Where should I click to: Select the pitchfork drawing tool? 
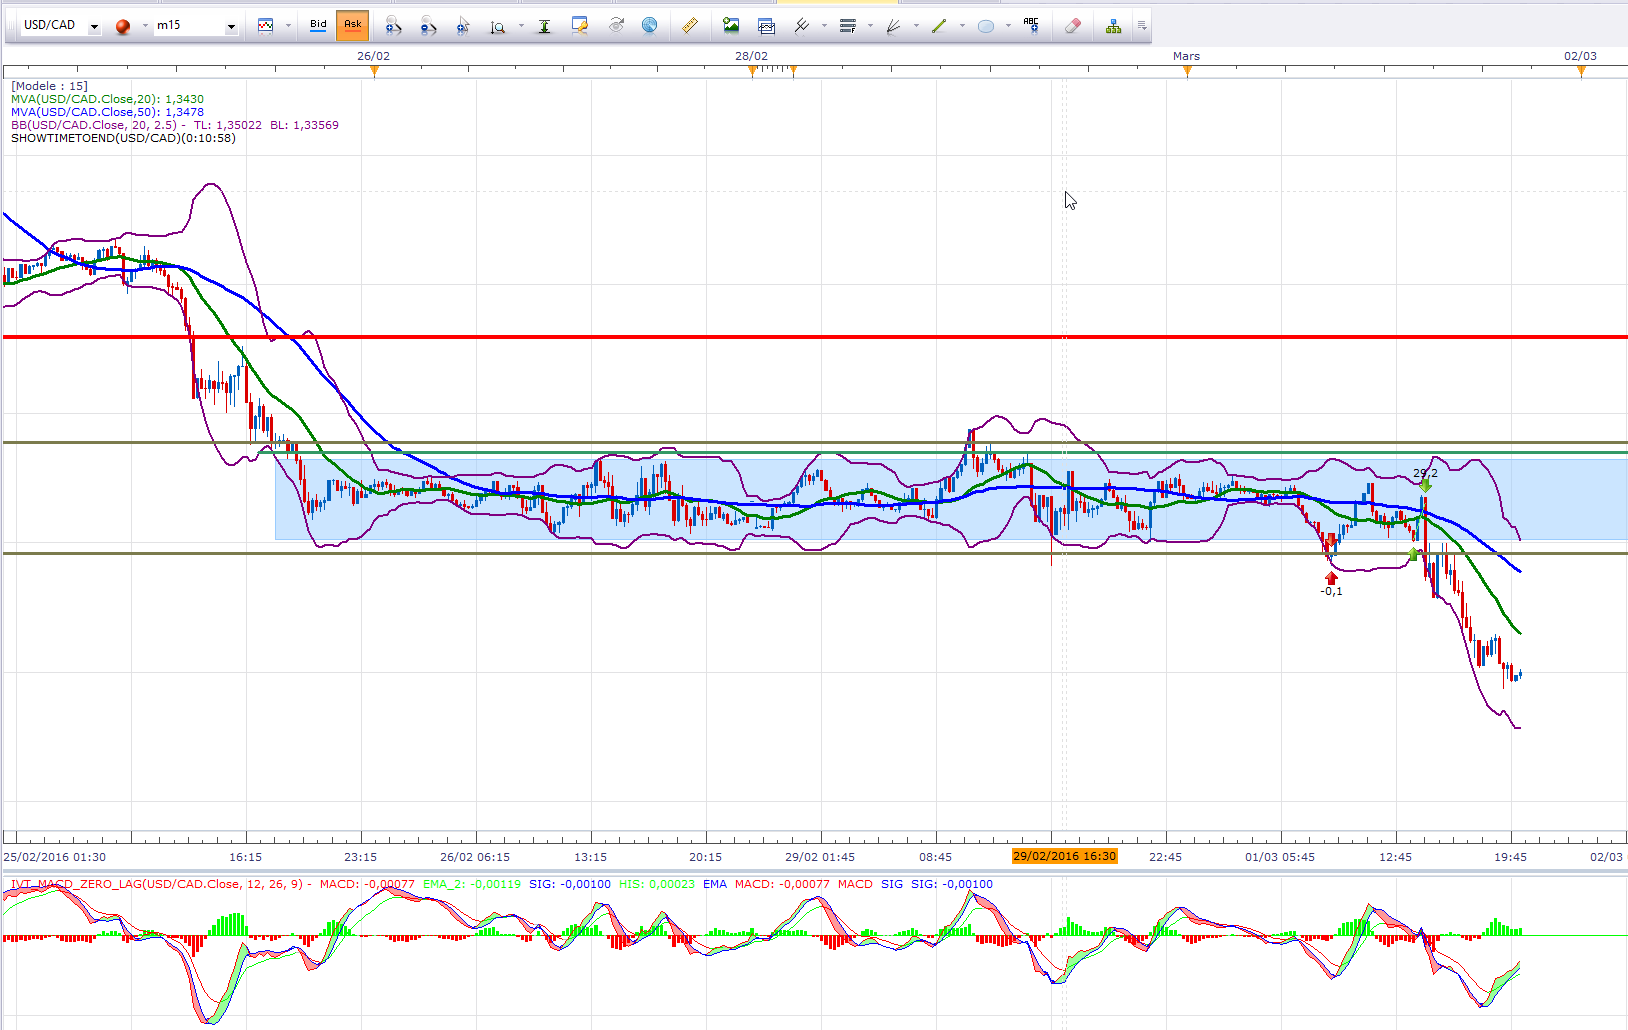801,26
